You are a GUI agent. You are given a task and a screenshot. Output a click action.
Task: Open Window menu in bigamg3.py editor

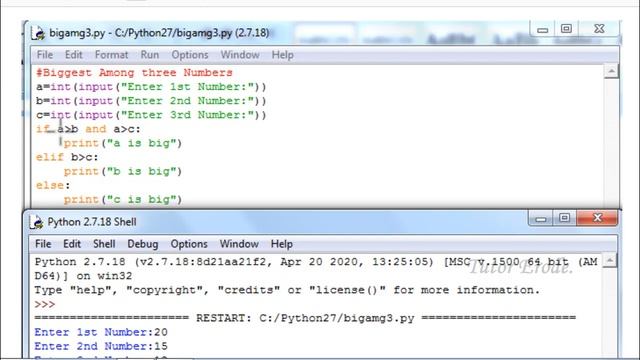[x=240, y=55]
